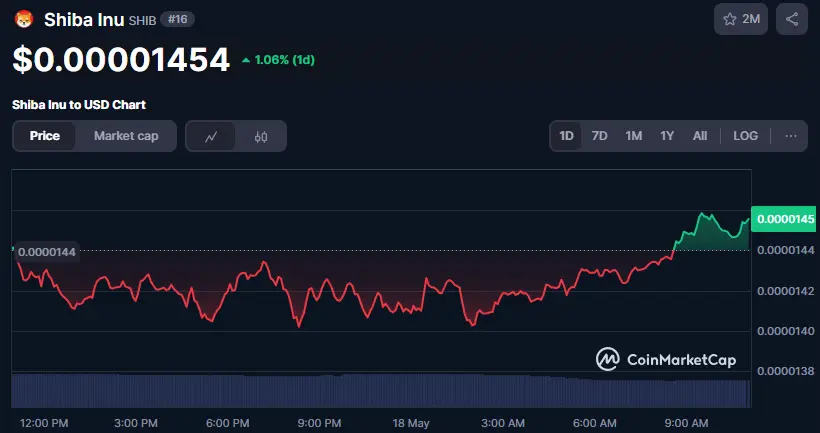Click the 12:00 PM time axis label

pos(44,423)
